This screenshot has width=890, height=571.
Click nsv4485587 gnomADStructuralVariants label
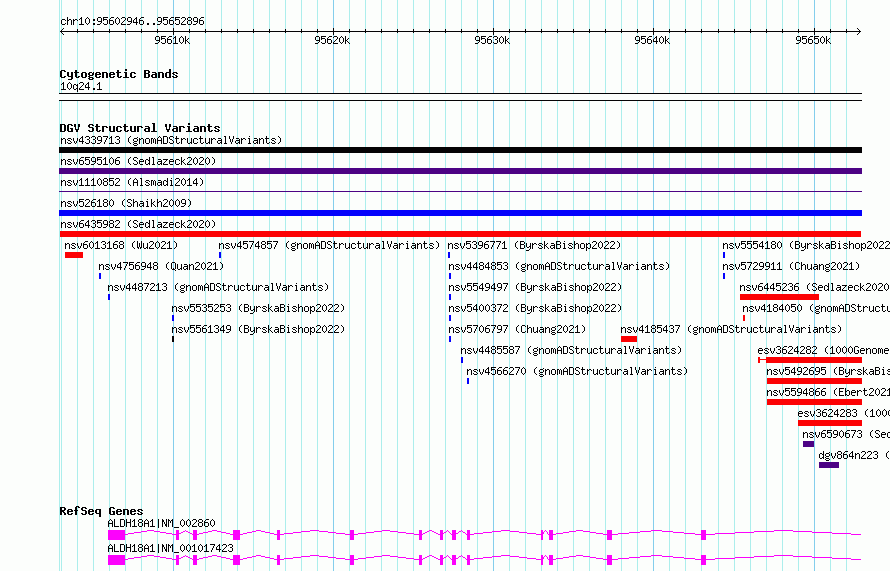(x=571, y=350)
